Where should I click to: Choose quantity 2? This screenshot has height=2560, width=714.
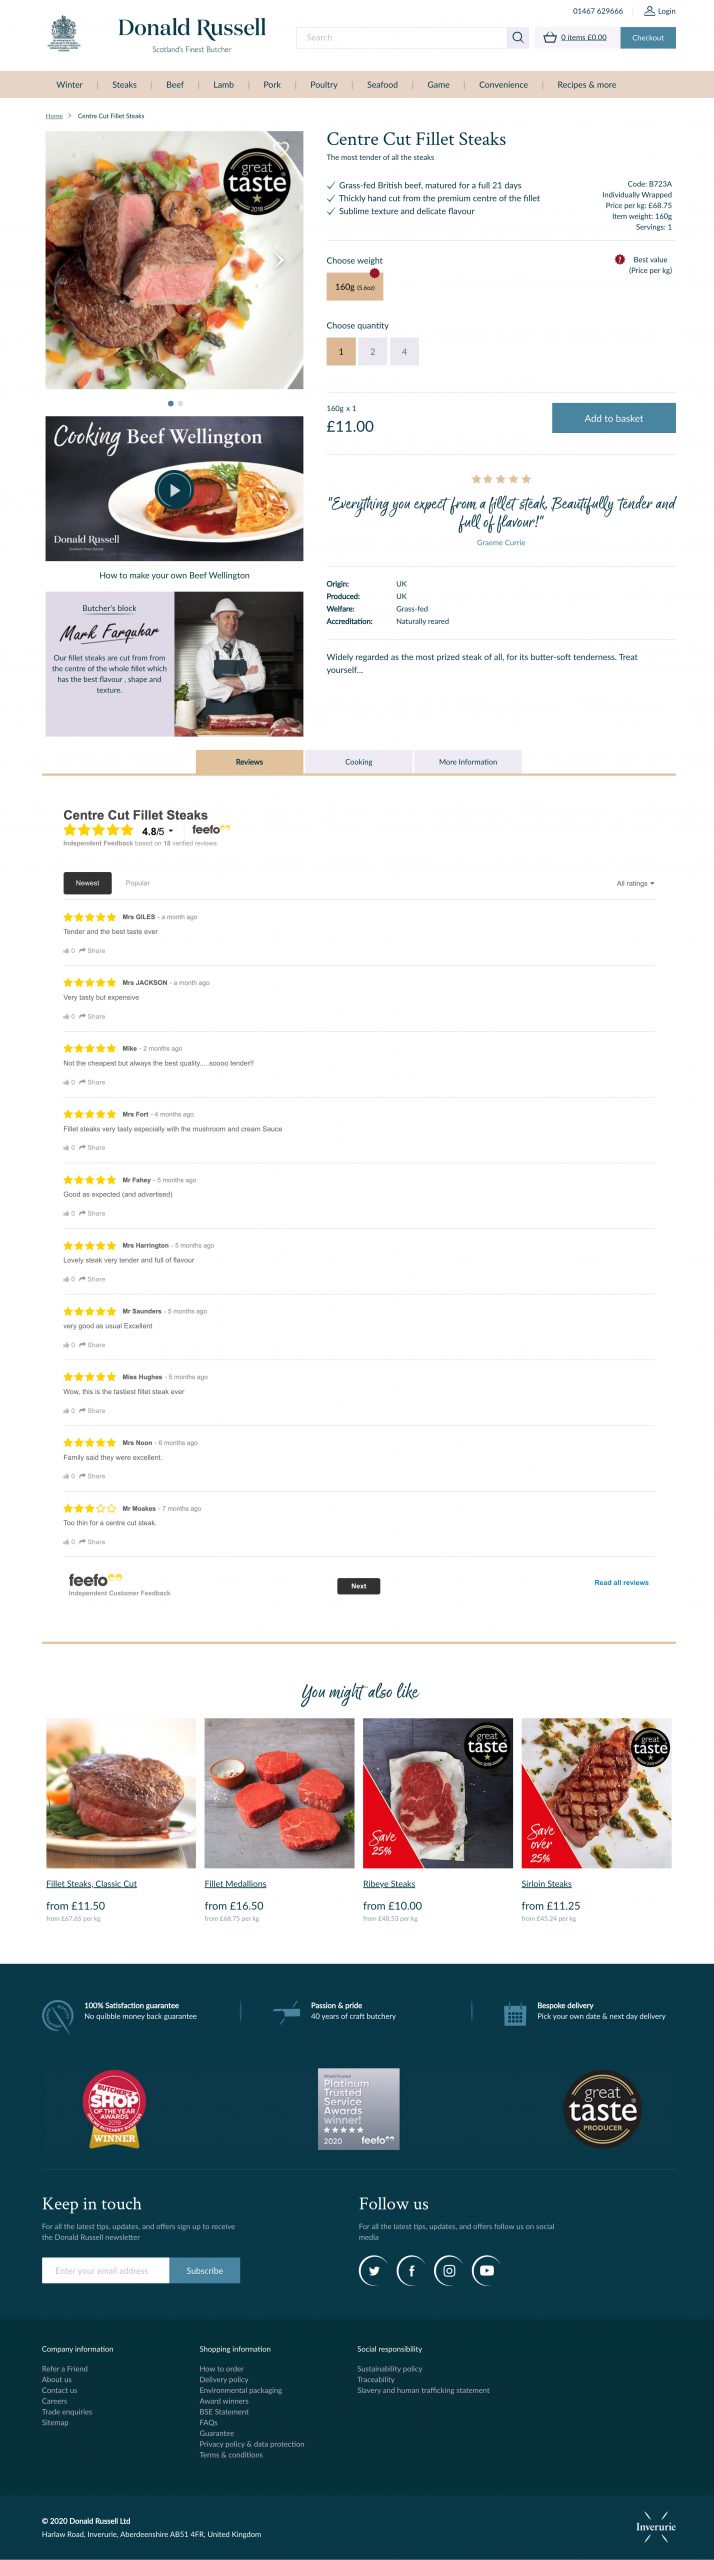(373, 352)
